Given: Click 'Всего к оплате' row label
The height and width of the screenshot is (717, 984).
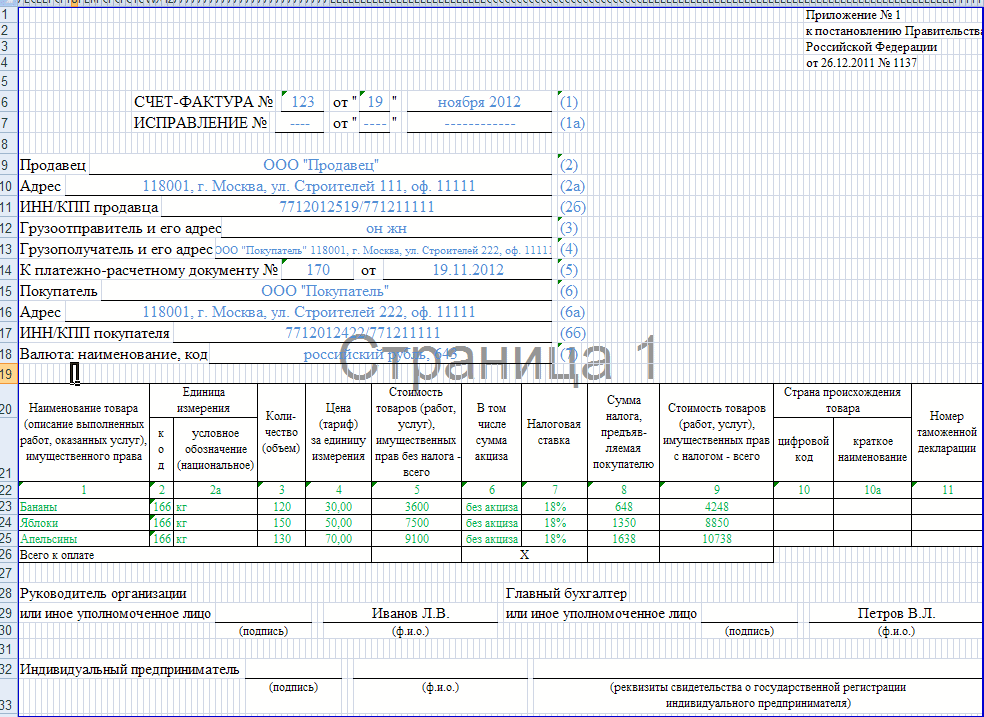Looking at the screenshot, I should [x=195, y=555].
